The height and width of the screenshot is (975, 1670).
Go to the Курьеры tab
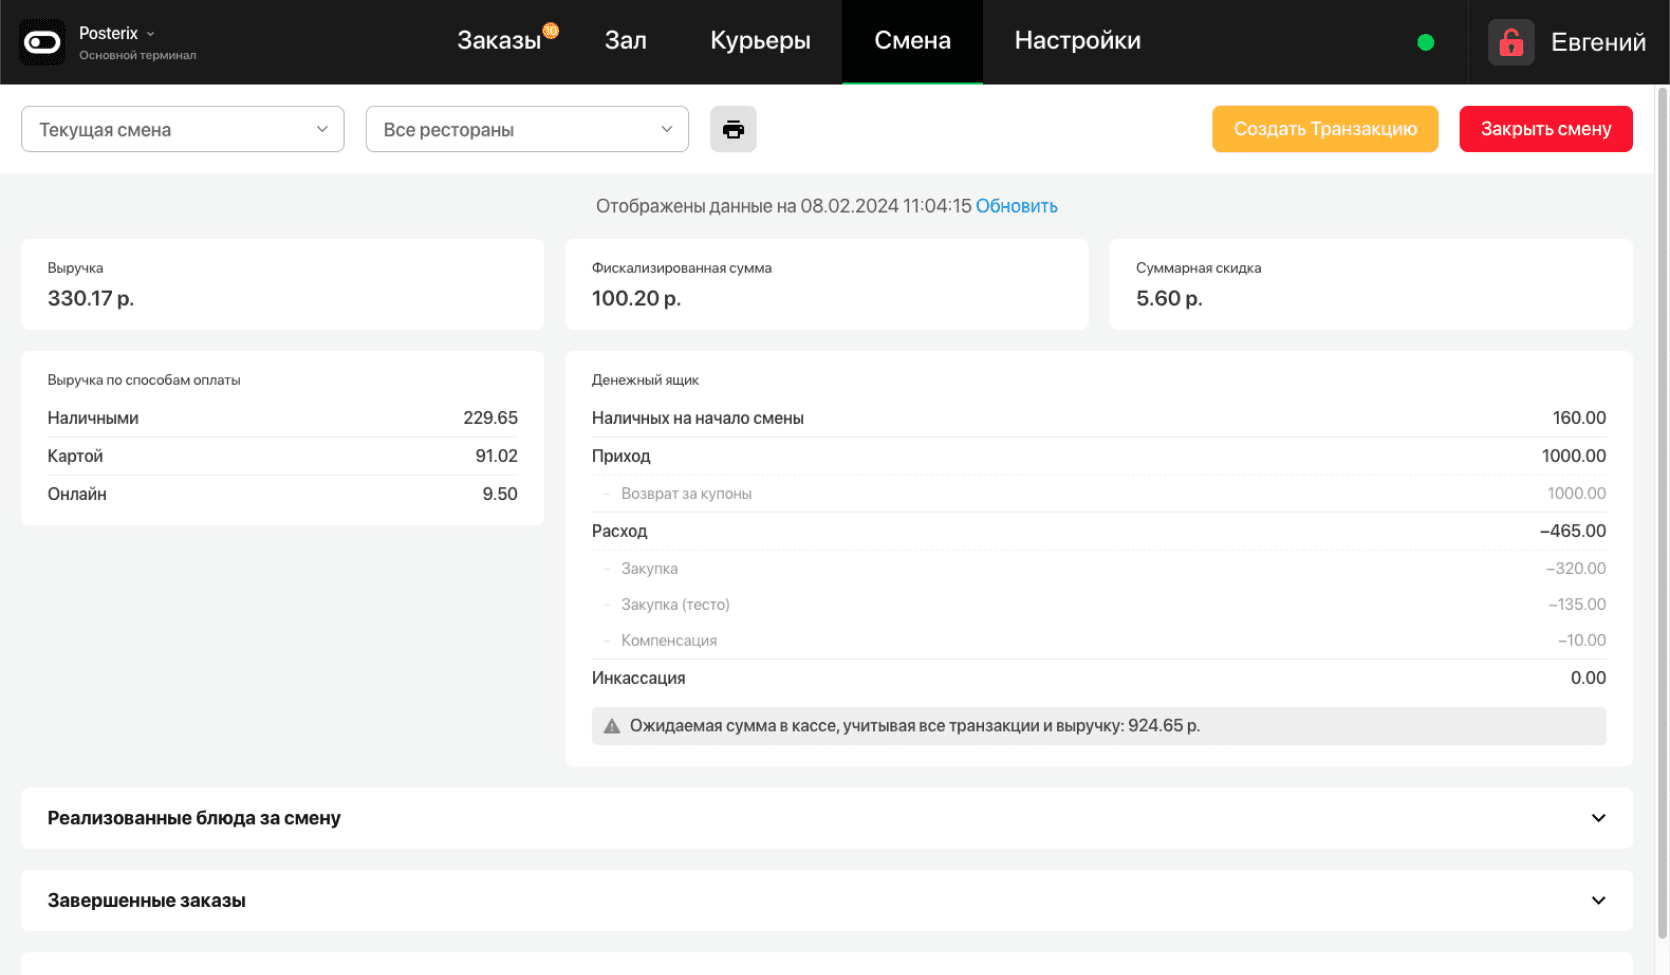[x=760, y=41]
